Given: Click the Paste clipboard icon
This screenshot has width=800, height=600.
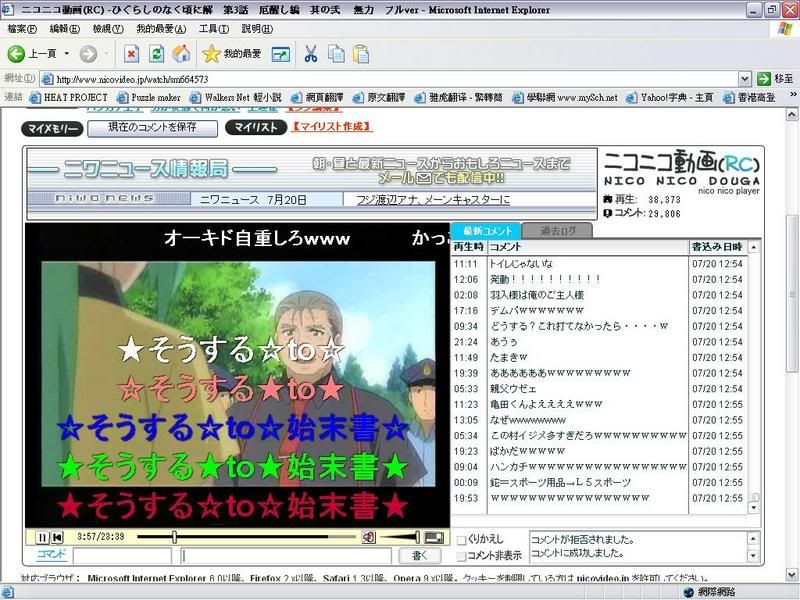Looking at the screenshot, I should coord(360,53).
